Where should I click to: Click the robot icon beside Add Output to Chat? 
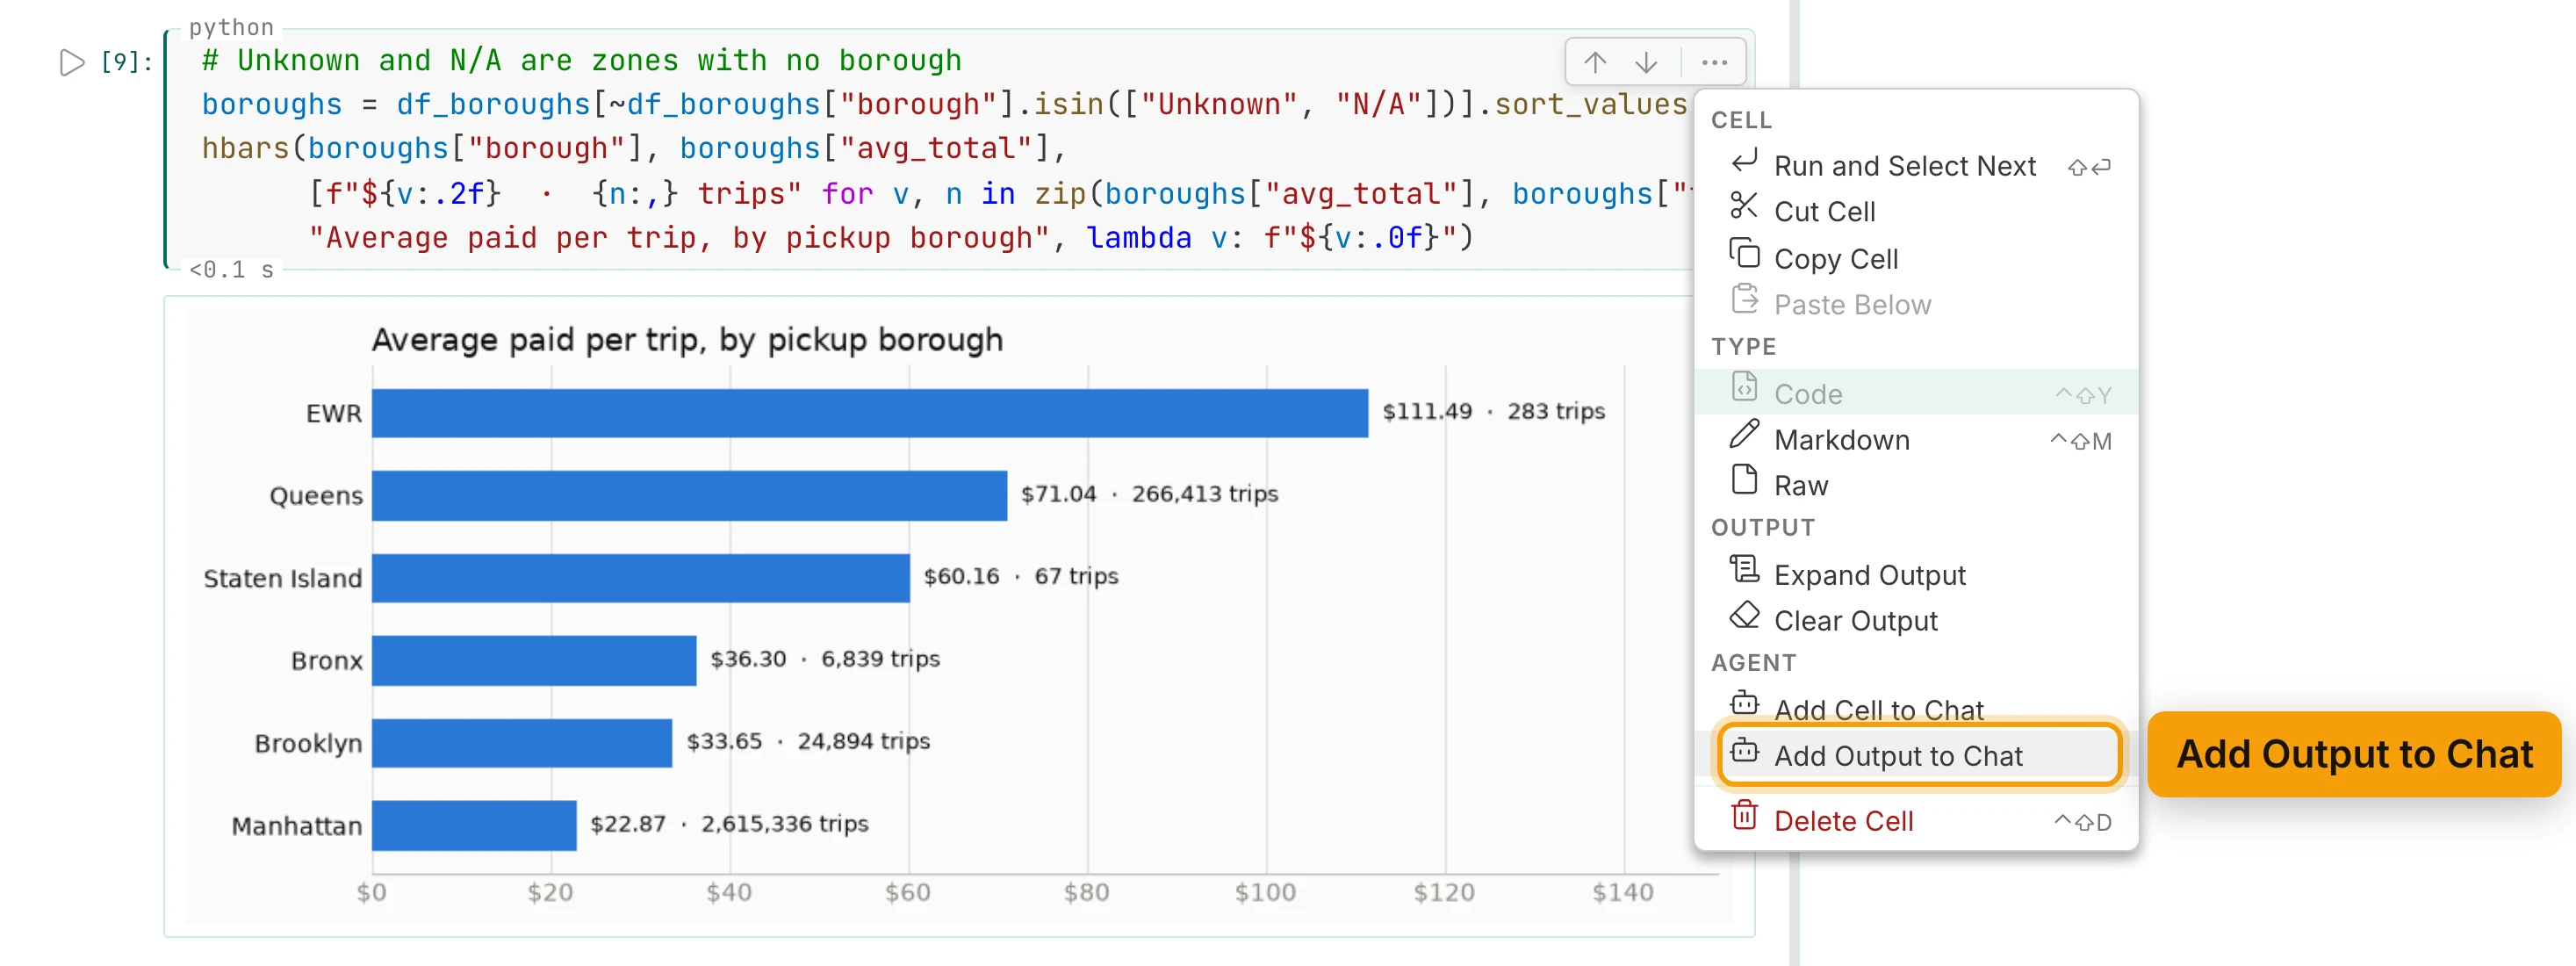pos(1744,749)
